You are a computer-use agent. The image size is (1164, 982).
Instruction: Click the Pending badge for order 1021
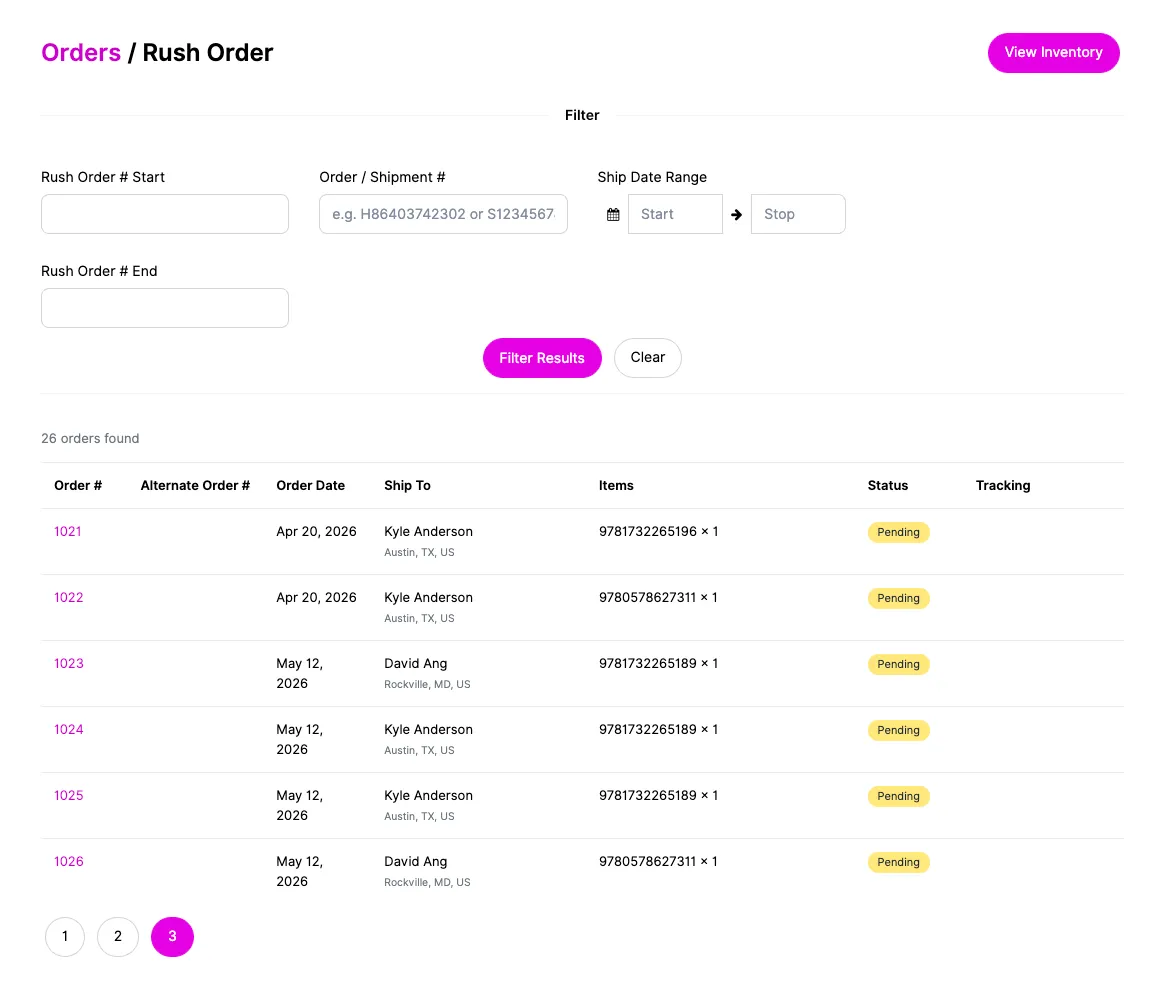coord(898,532)
